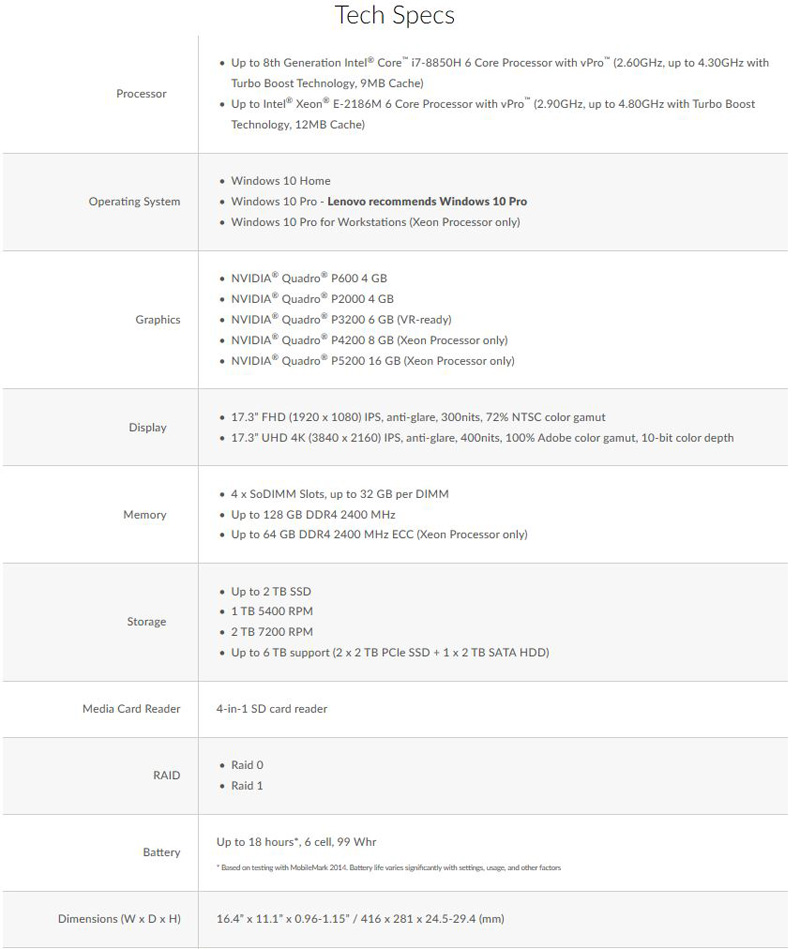Click the Windows 10 Home entry

pos(280,181)
